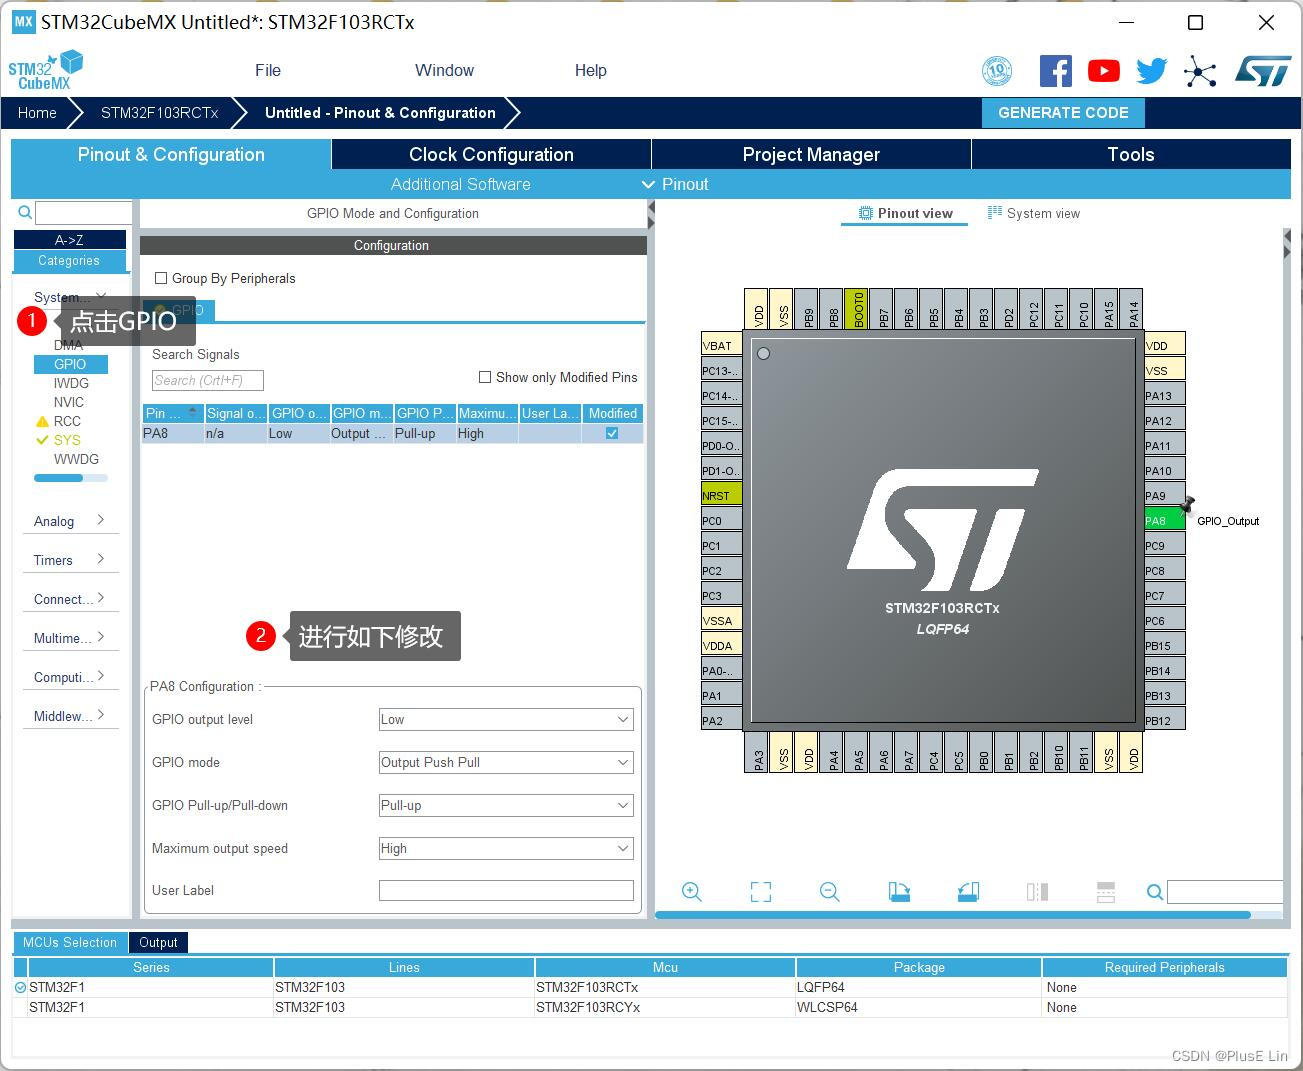Viewport: 1303px width, 1071px height.
Task: Select the NRST pin on the chip
Action: (721, 495)
